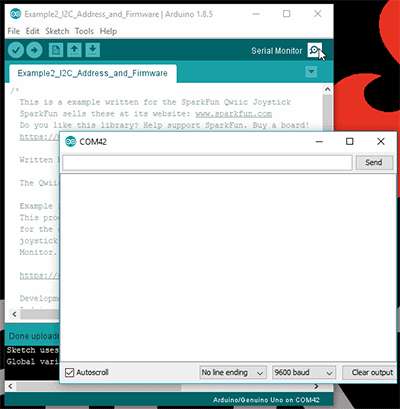Image resolution: width=400 pixels, height=409 pixels.
Task: Click the serial monitor text input field
Action: pyautogui.click(x=207, y=163)
